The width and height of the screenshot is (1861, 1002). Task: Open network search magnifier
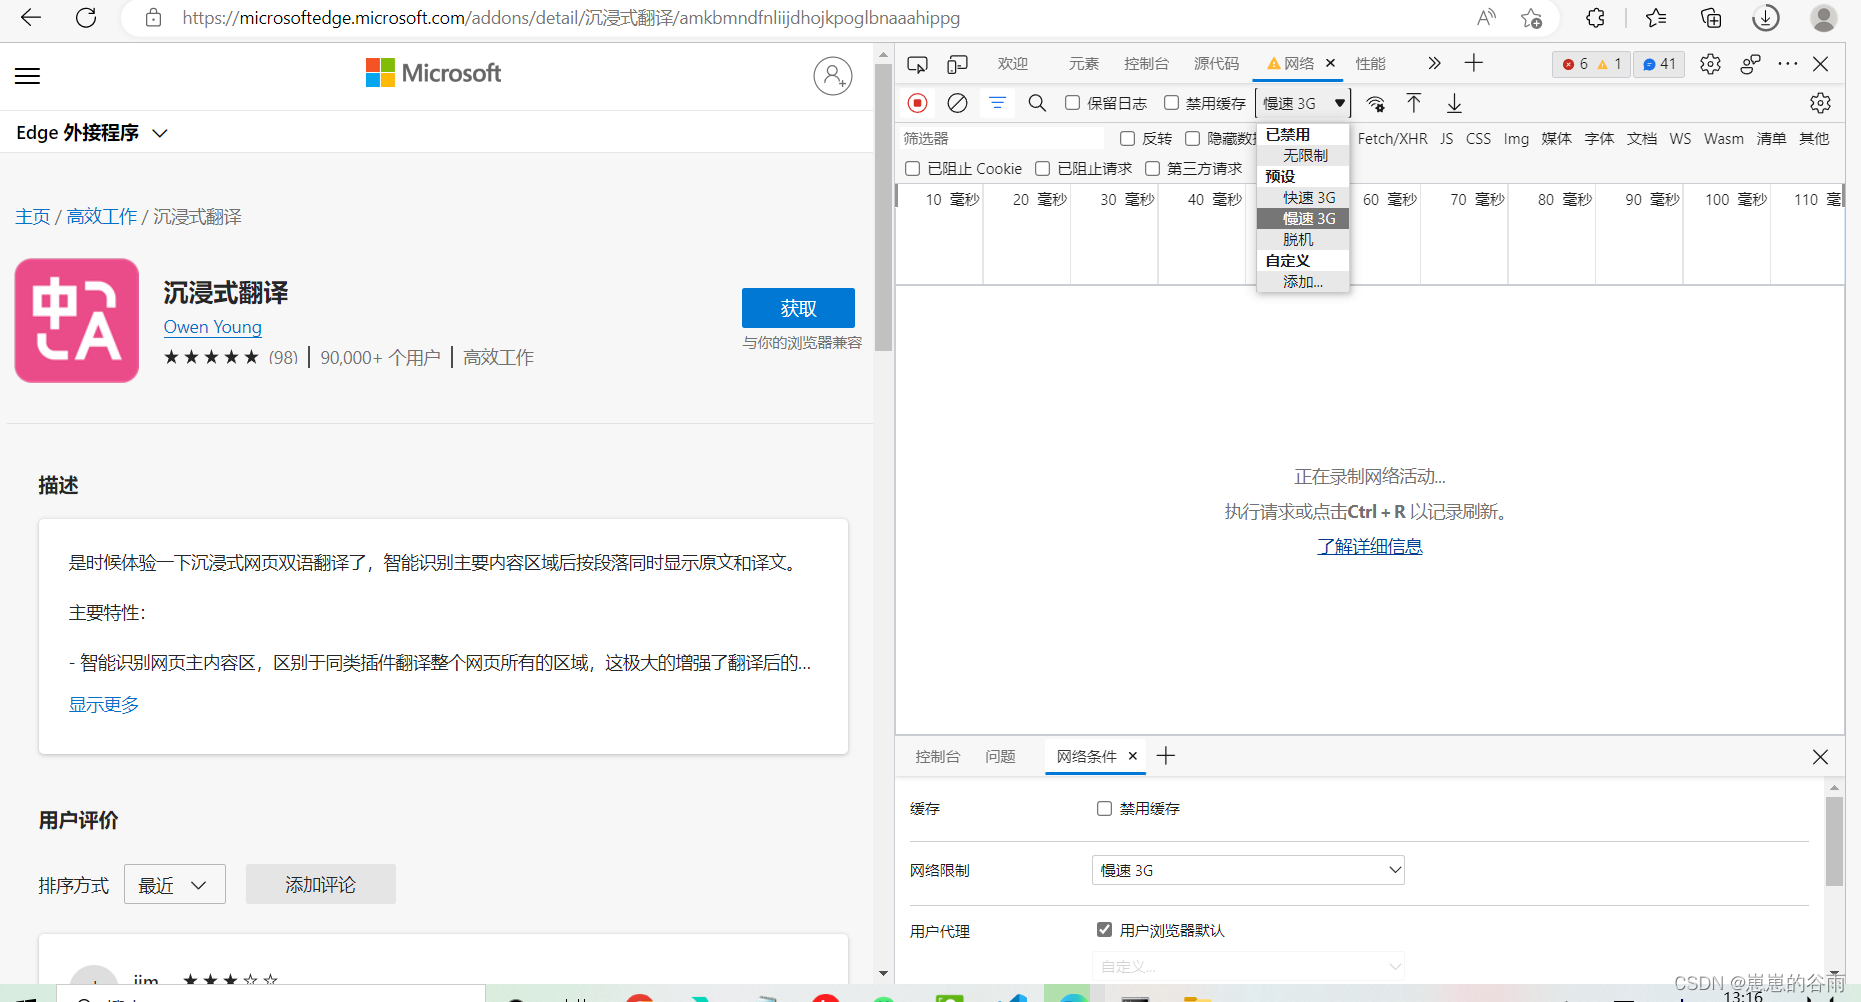(1037, 103)
